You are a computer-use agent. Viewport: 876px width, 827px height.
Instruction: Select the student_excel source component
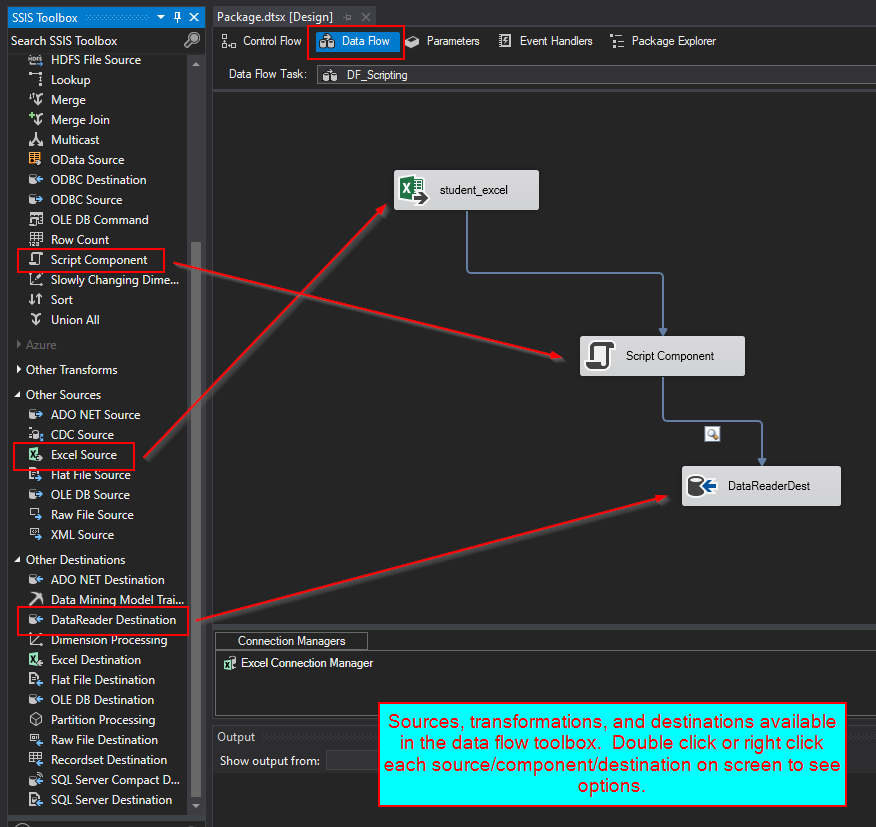466,190
